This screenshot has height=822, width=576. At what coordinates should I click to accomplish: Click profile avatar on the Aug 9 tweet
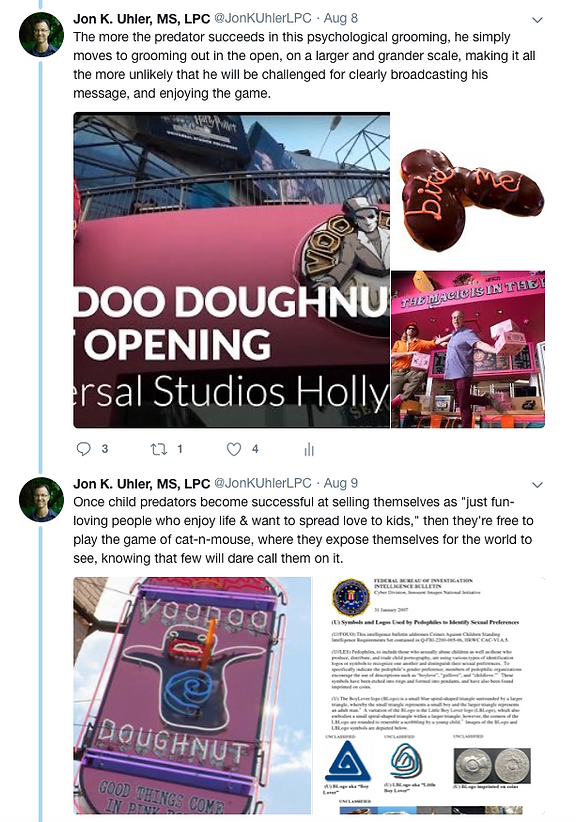[x=41, y=499]
